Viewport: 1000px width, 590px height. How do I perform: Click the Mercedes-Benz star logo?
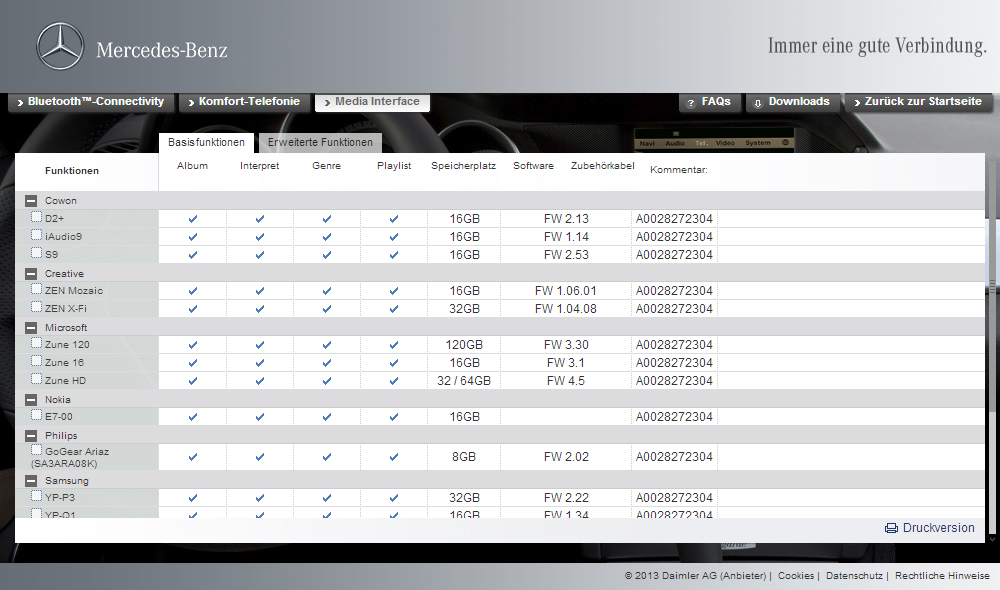click(x=60, y=48)
